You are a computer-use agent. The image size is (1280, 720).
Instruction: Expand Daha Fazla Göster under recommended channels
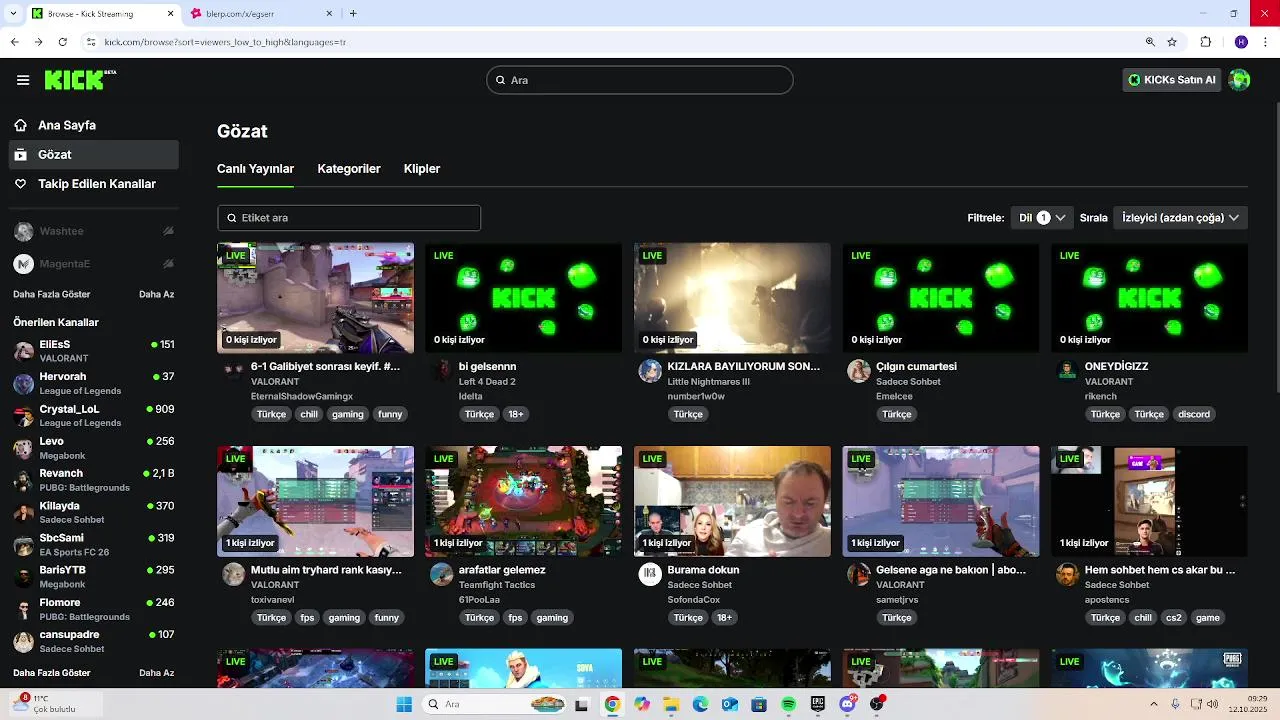pos(52,673)
